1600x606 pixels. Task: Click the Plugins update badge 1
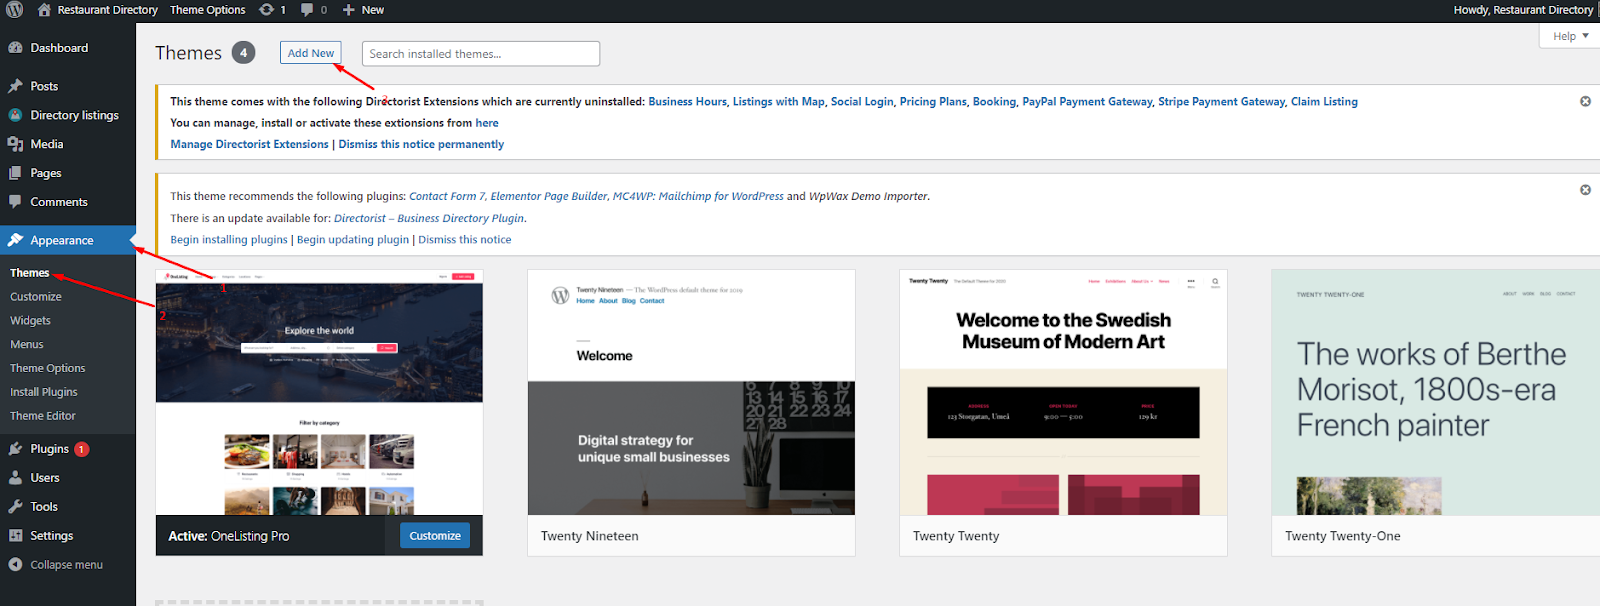pos(82,450)
